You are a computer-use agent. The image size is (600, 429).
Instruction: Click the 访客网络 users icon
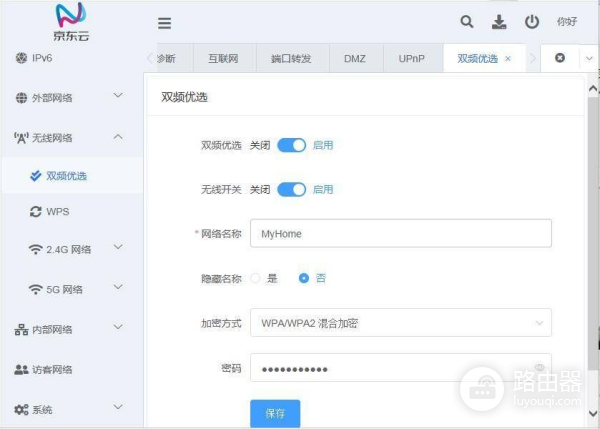pyautogui.click(x=21, y=370)
